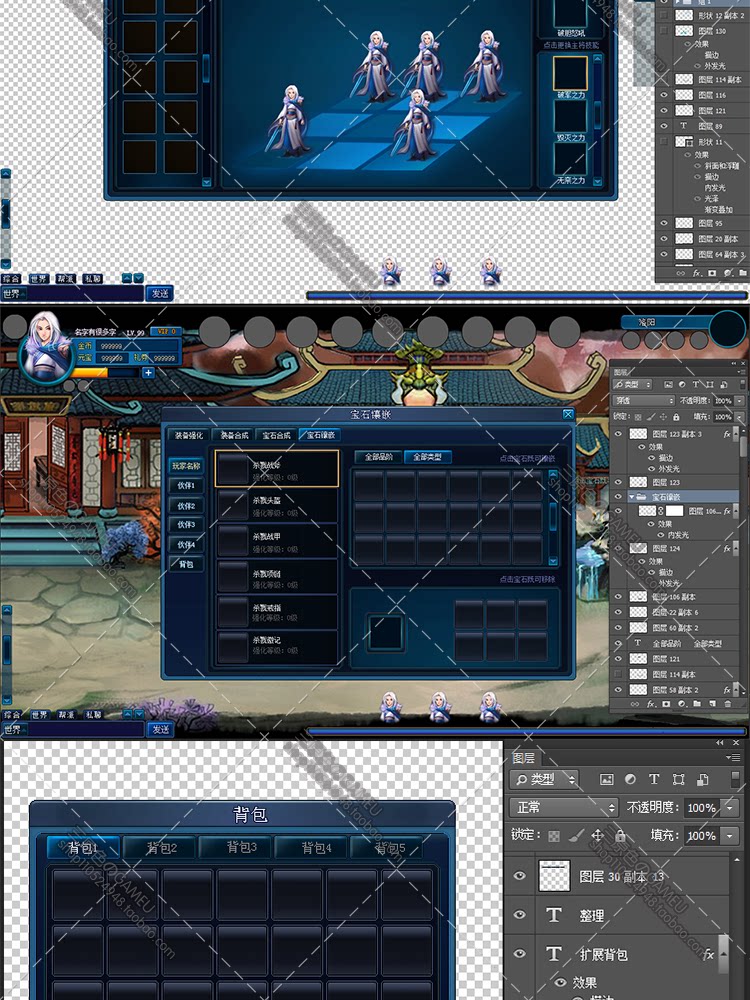Click the 破军之力 skill slot icon
Image resolution: width=750 pixels, height=1000 pixels.
(x=570, y=73)
